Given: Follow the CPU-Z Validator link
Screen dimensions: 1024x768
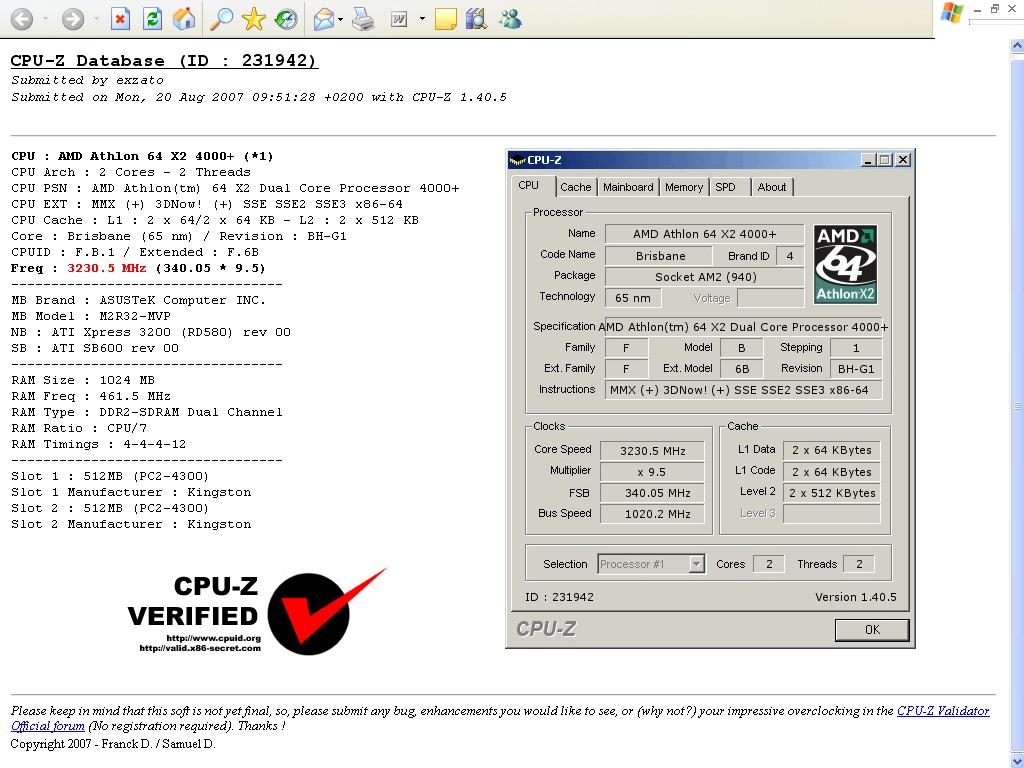Looking at the screenshot, I should [942, 711].
